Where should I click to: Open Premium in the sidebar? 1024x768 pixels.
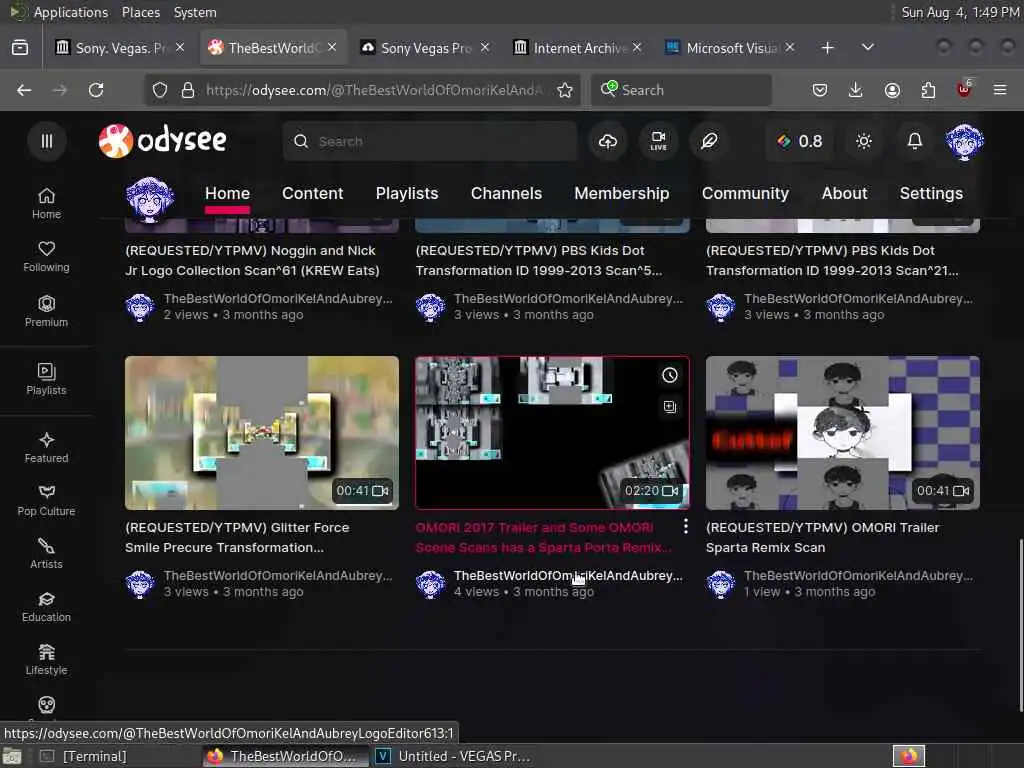coord(46,312)
